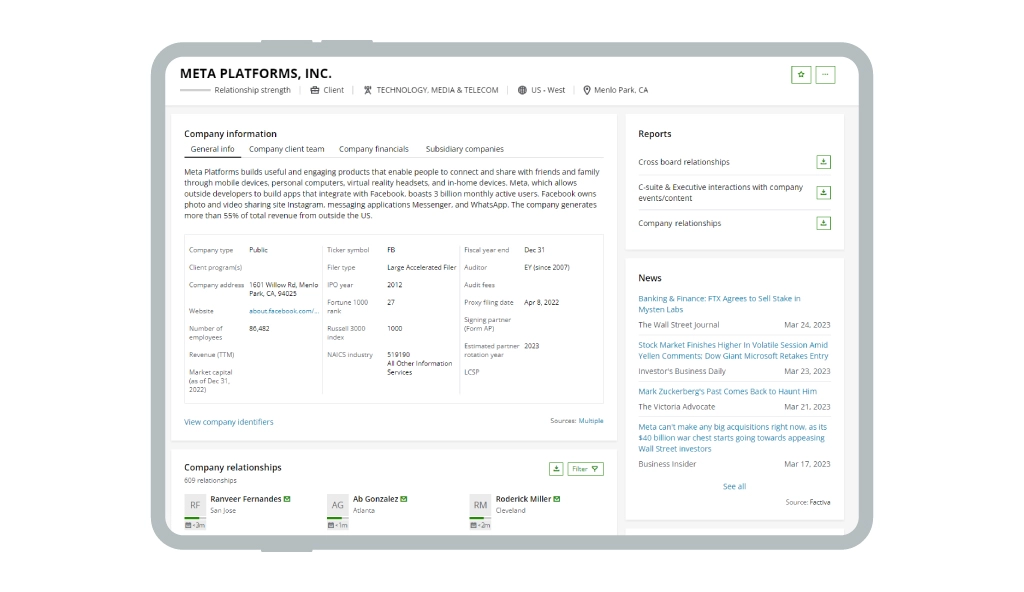Click See all in the News panel

coord(734,486)
